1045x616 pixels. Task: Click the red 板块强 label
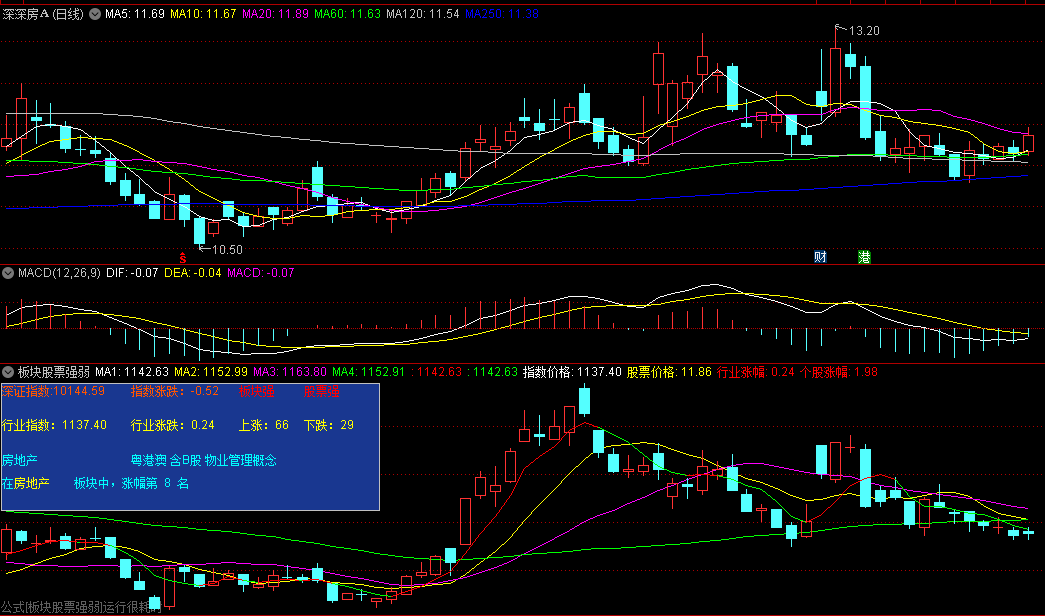[257, 391]
